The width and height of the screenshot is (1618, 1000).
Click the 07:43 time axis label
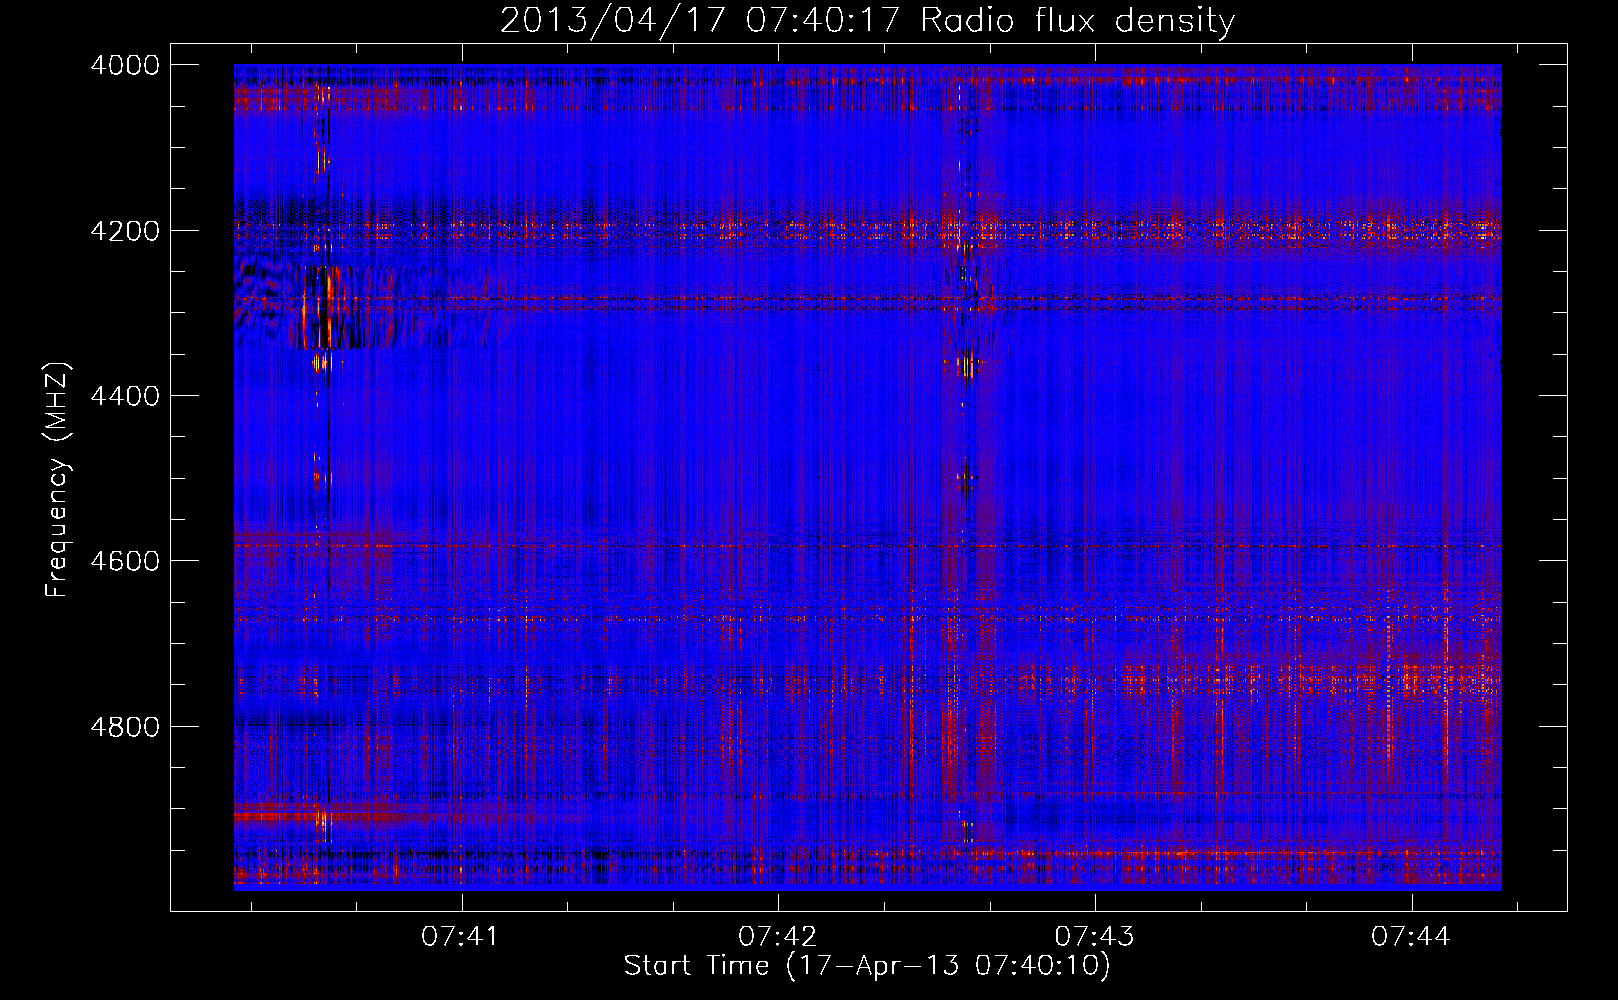click(x=1094, y=937)
